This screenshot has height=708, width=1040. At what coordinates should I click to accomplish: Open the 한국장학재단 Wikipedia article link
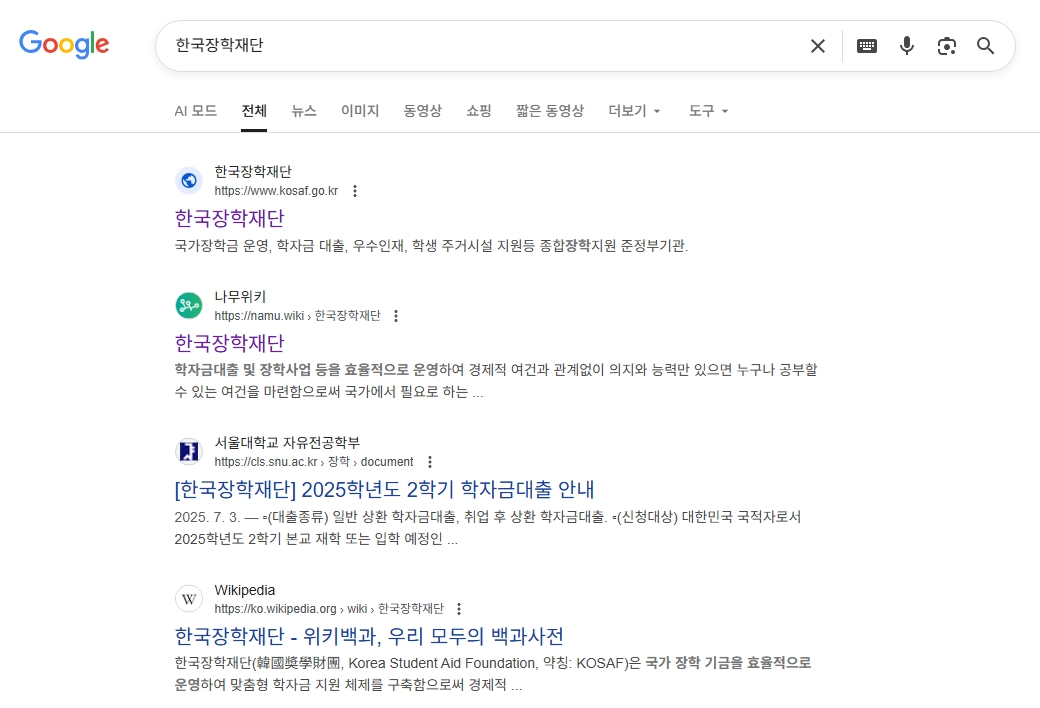369,637
